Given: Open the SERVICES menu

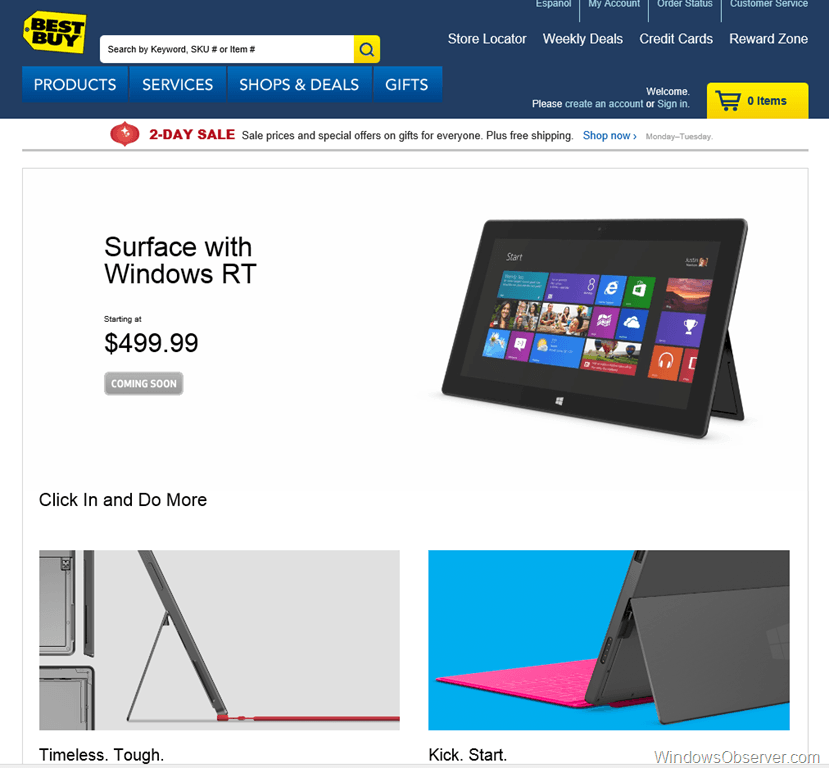Looking at the screenshot, I should [x=178, y=85].
